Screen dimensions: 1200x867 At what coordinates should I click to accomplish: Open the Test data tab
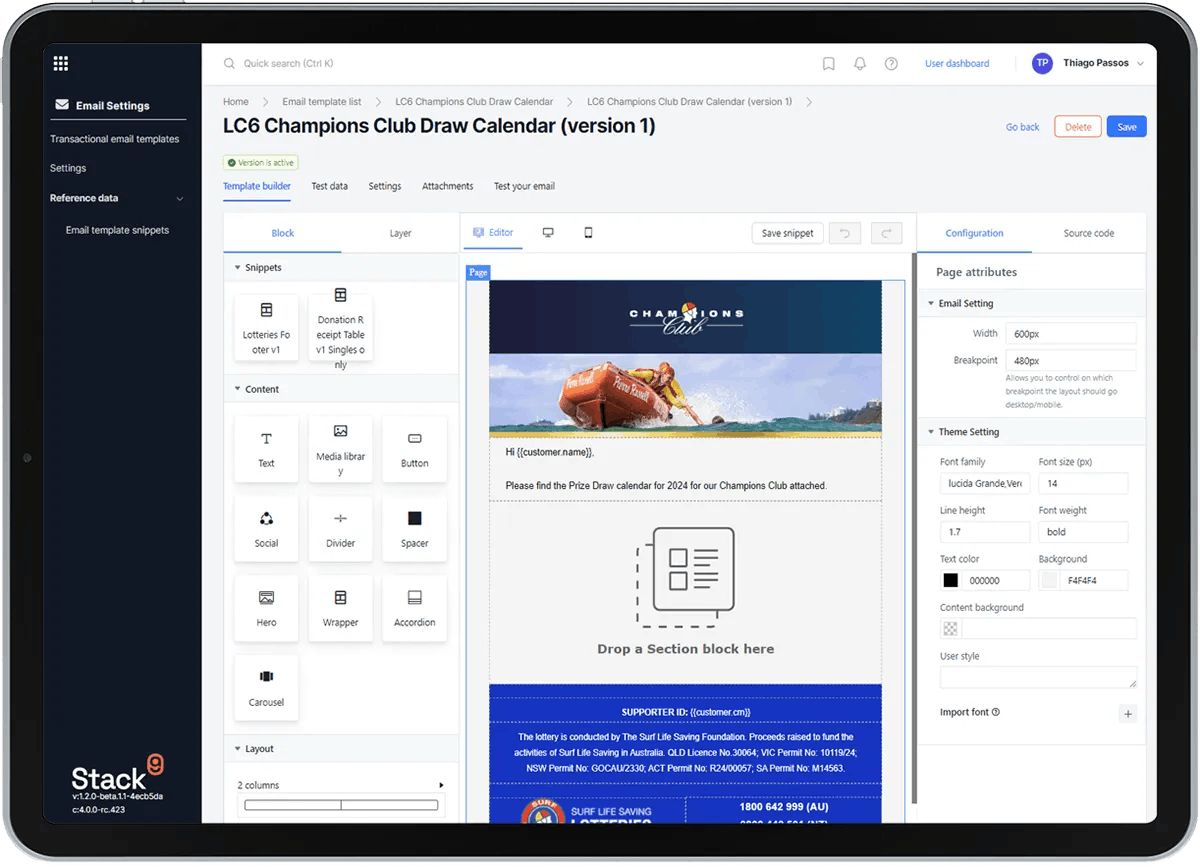[330, 186]
